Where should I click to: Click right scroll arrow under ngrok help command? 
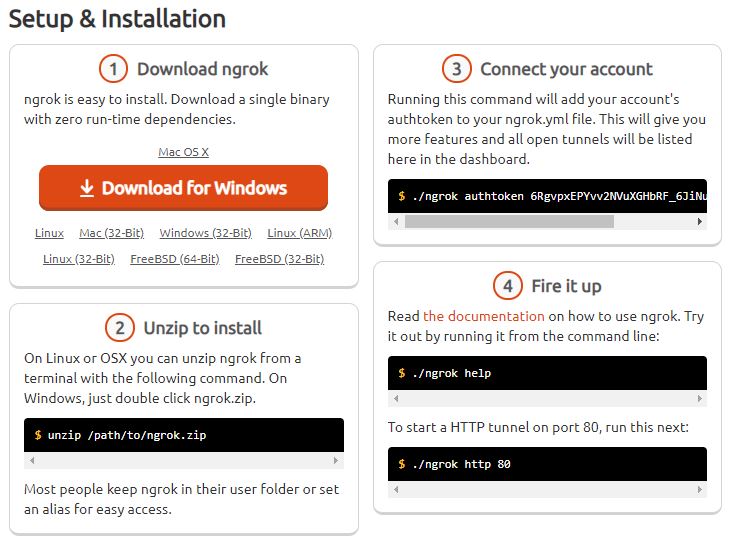(x=699, y=398)
